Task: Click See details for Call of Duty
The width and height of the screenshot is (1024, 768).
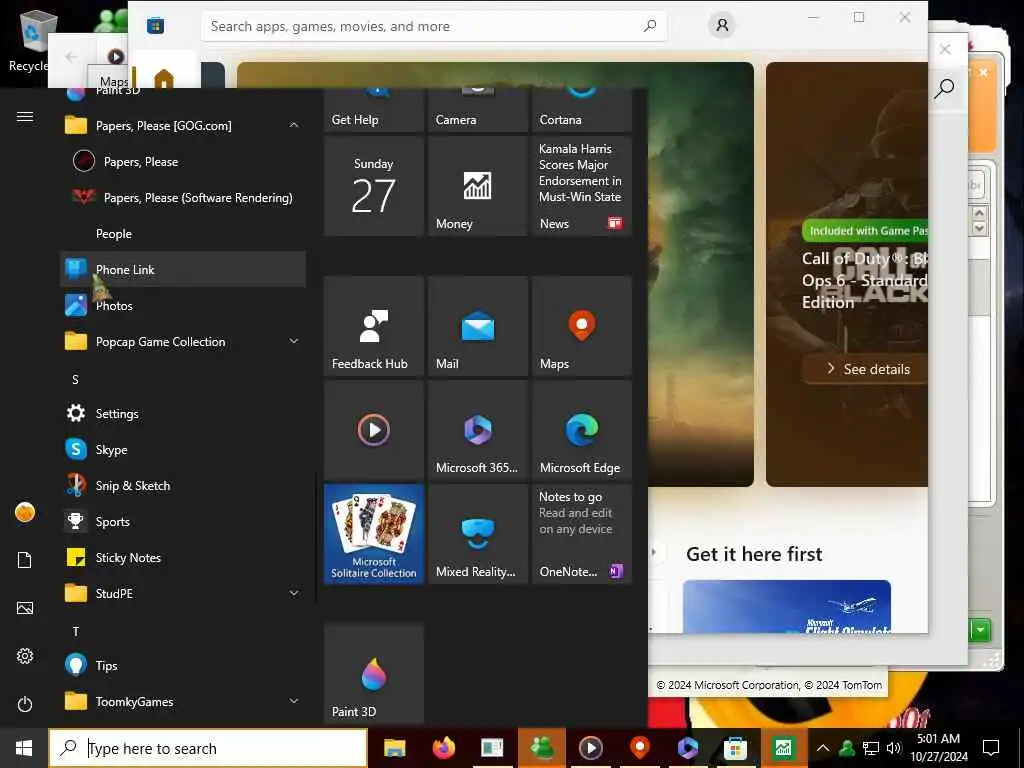Action: tap(867, 369)
